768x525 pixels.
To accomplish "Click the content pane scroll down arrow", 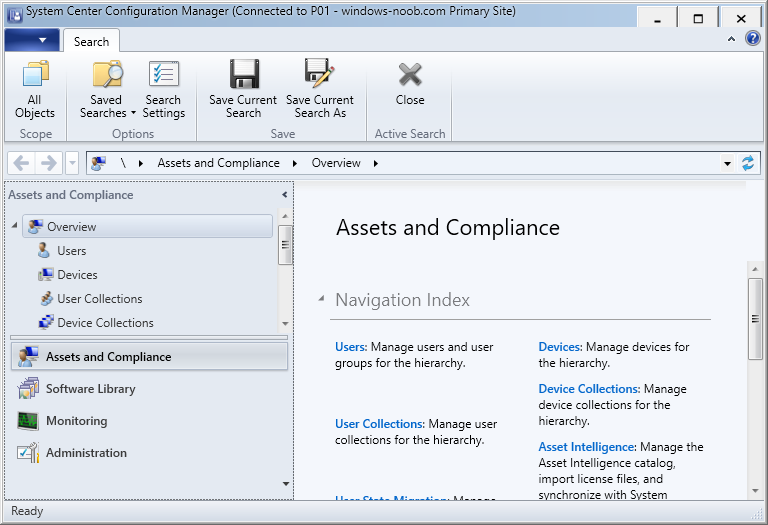I will [x=755, y=491].
